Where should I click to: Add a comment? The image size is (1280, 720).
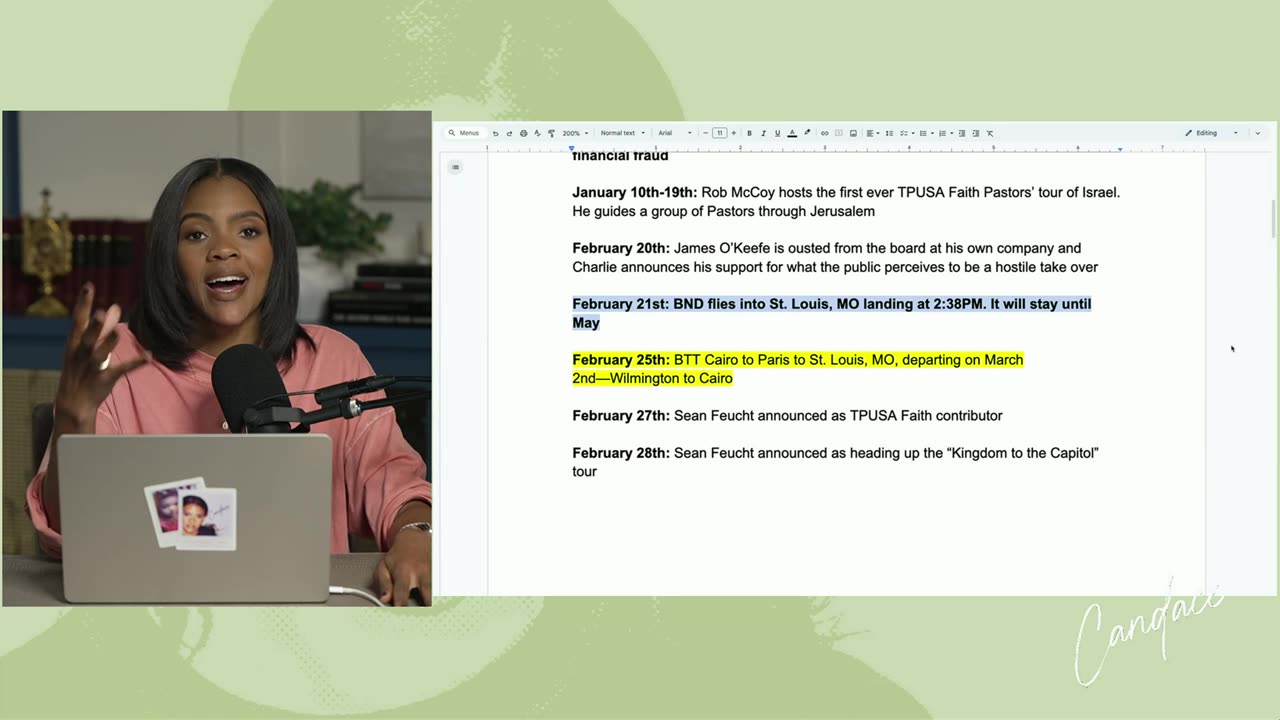coord(838,133)
